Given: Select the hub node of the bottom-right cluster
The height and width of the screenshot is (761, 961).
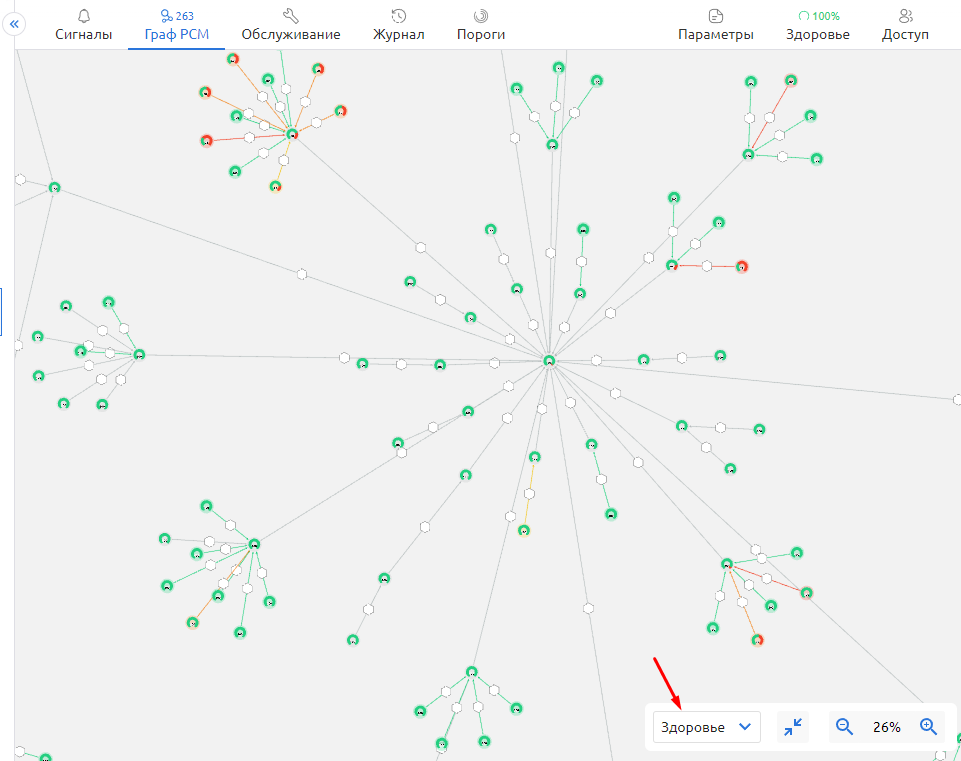Looking at the screenshot, I should click(727, 564).
